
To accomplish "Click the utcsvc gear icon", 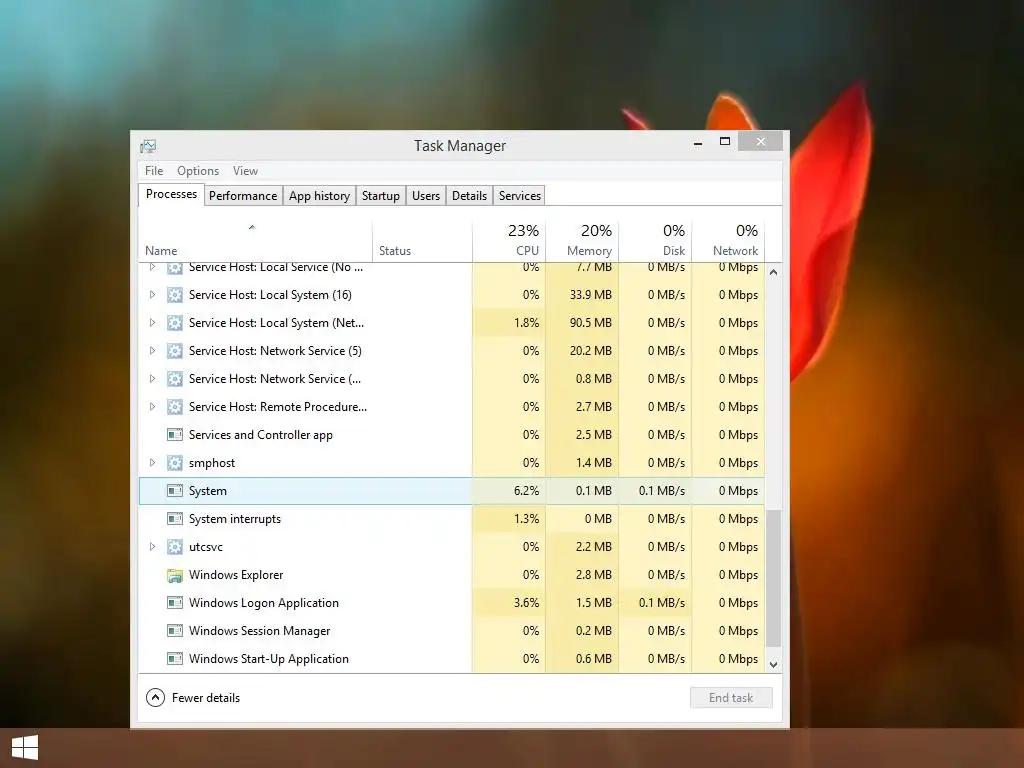I will (x=174, y=547).
